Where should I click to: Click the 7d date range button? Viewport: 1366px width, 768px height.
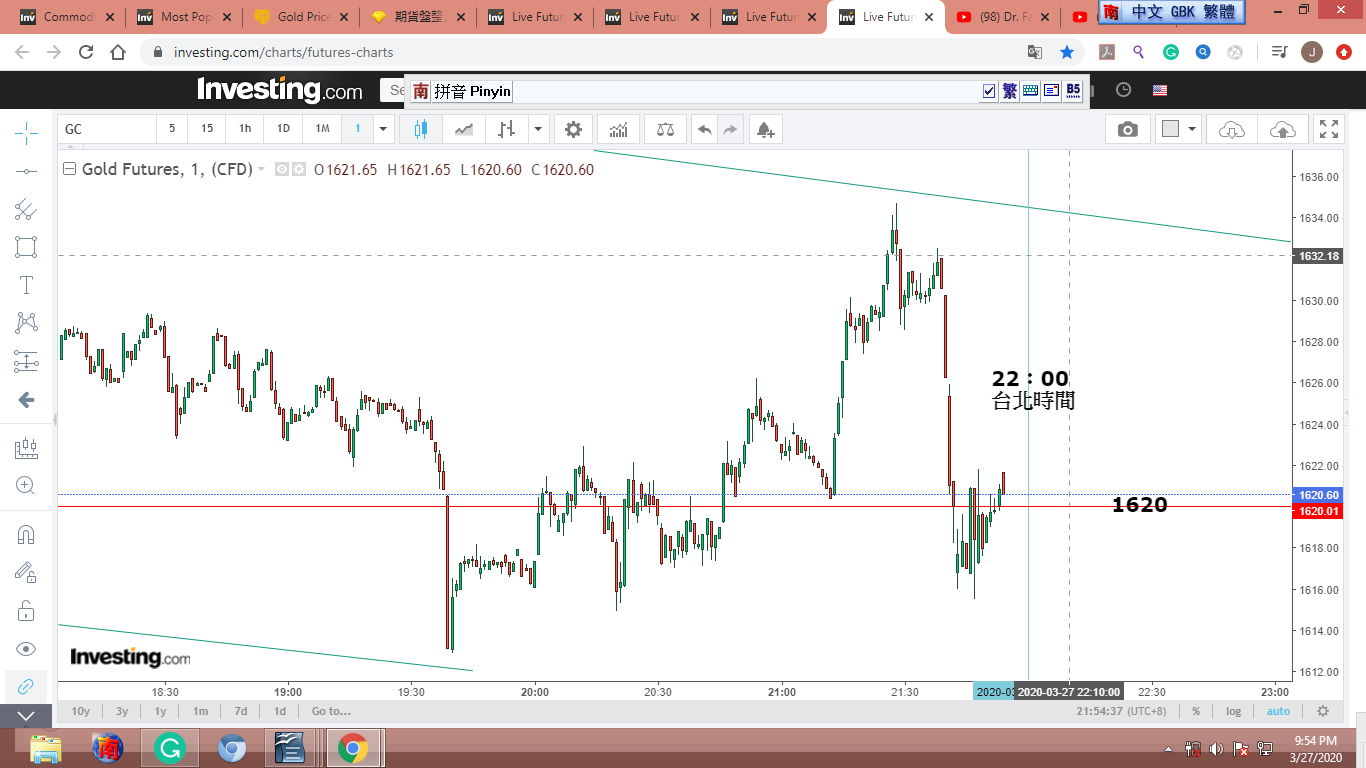240,711
